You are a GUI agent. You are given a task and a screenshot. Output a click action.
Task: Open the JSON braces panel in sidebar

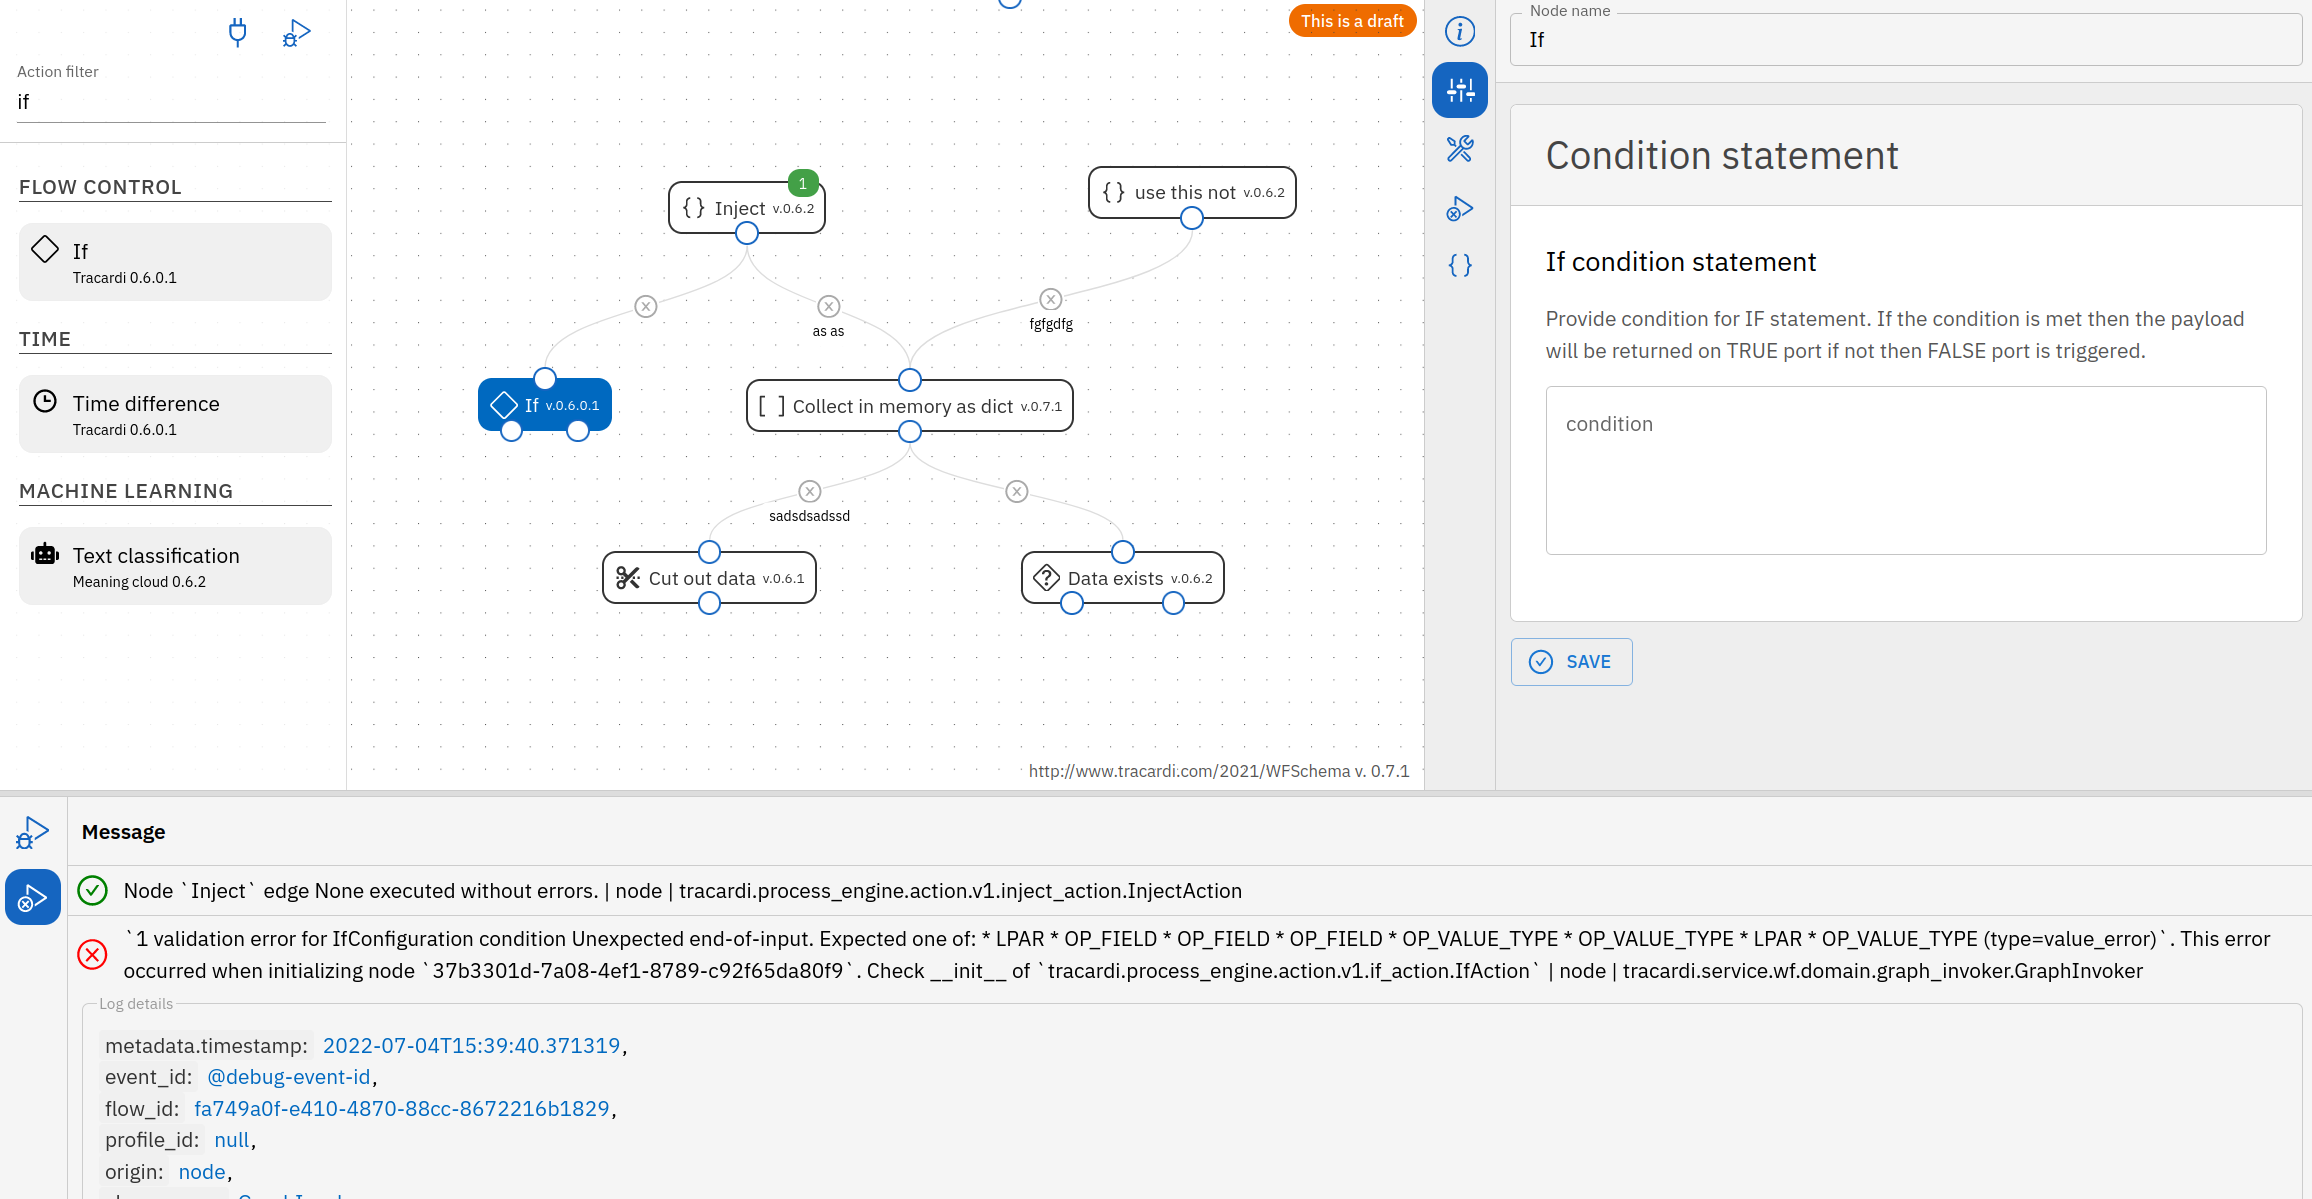(1459, 265)
